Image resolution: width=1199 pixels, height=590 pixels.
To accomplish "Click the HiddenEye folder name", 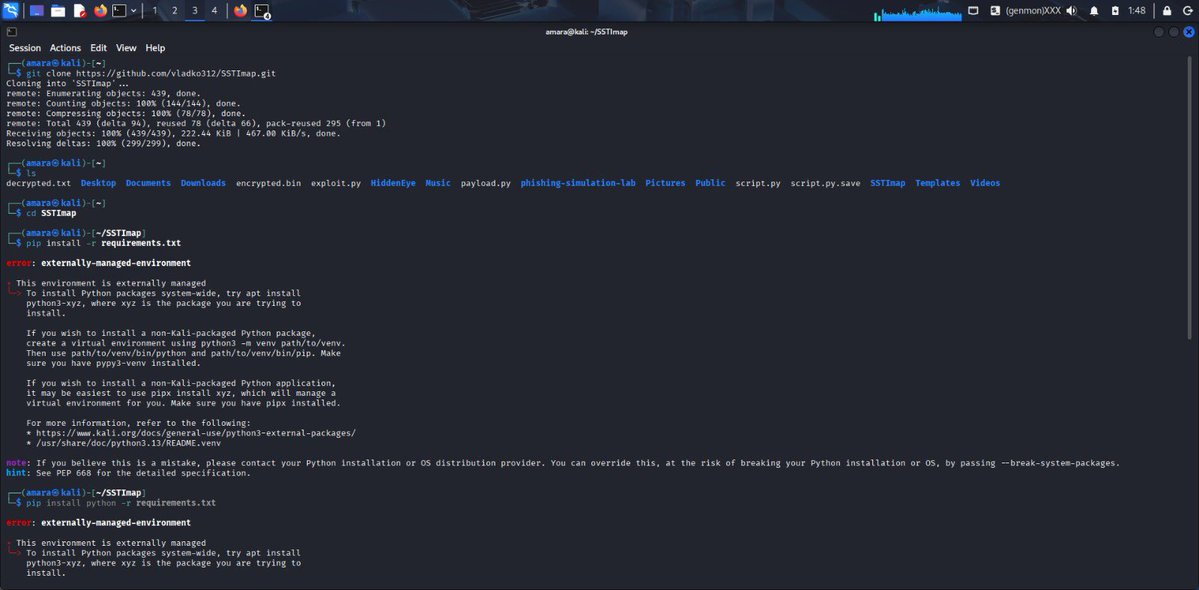I will pos(393,183).
